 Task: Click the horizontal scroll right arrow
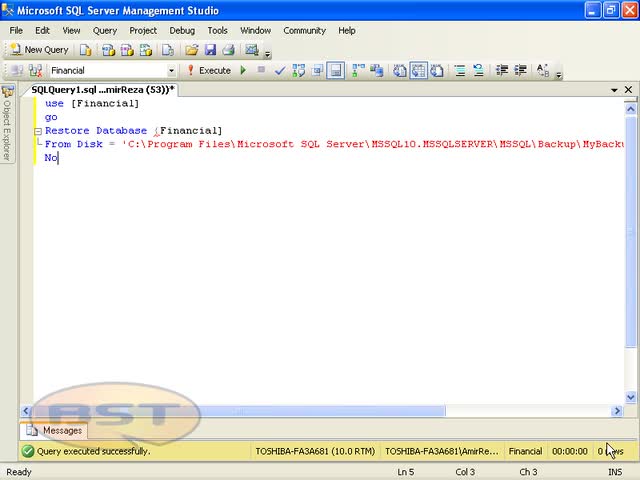point(617,411)
